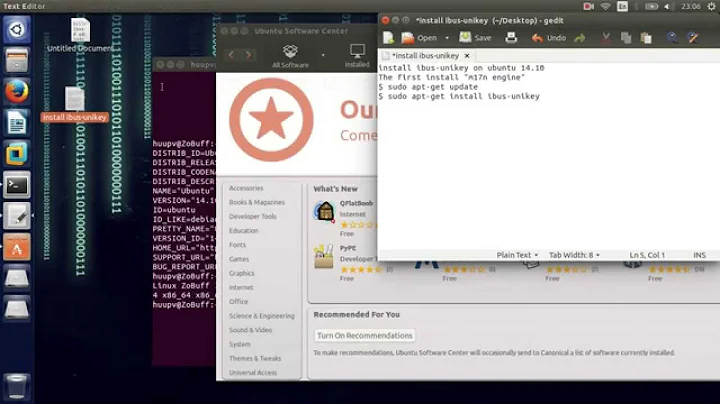Screen dimensions: 720x404
Task: Expand the recent files arrow beside Open
Action: tap(447, 38)
